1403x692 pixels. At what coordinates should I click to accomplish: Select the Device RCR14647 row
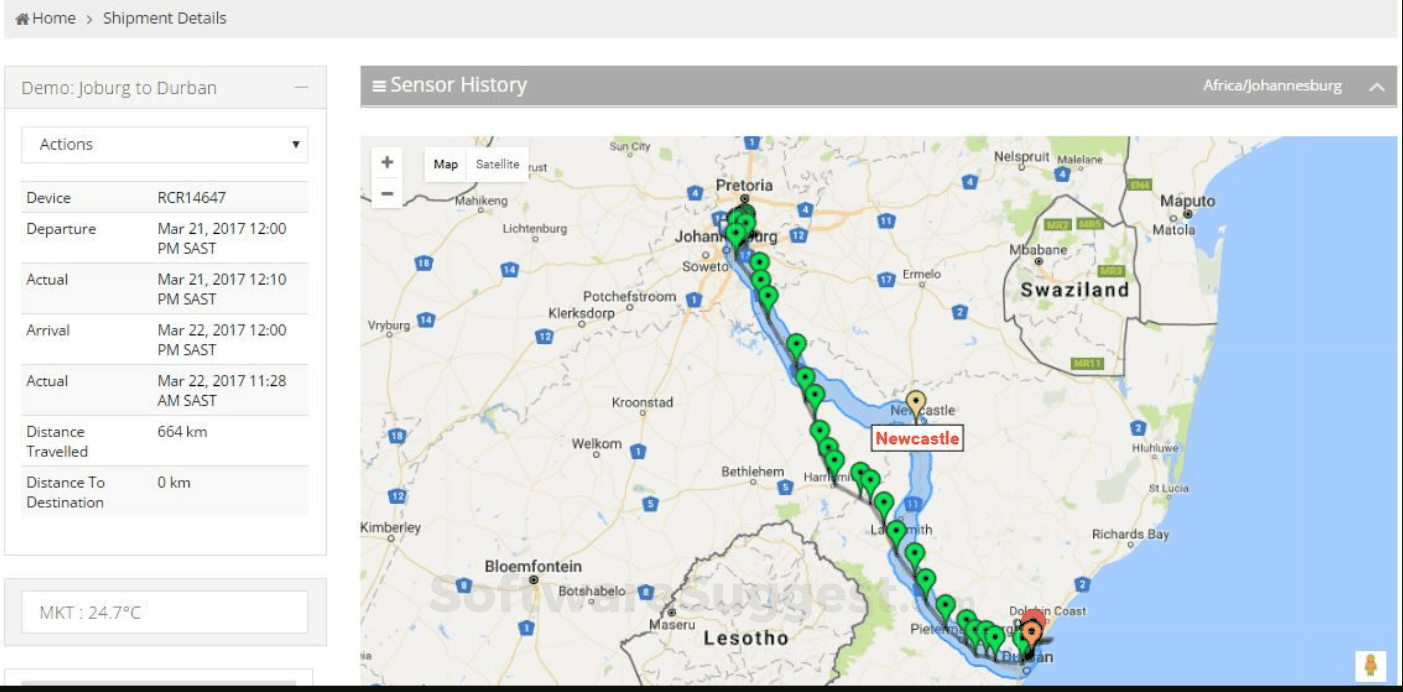point(164,196)
